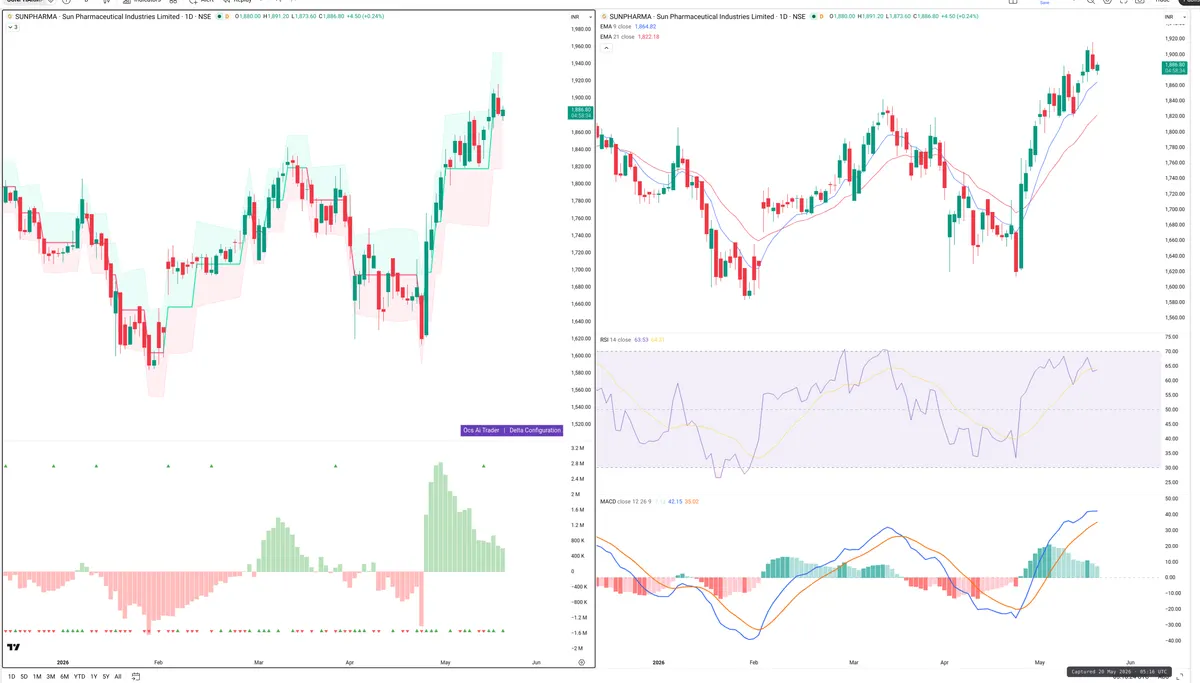
Task: Click the orange D data icon on left chart
Action: click(228, 17)
